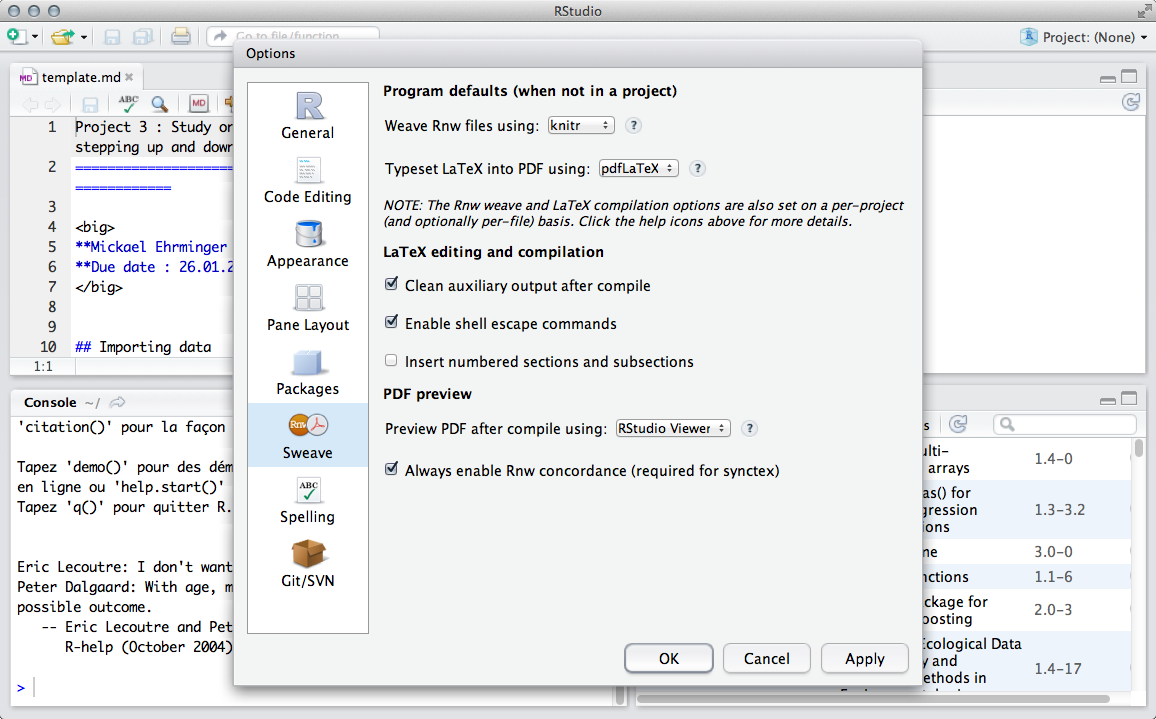This screenshot has width=1156, height=719.
Task: Enable Insert numbered sections and subsections
Action: [392, 361]
